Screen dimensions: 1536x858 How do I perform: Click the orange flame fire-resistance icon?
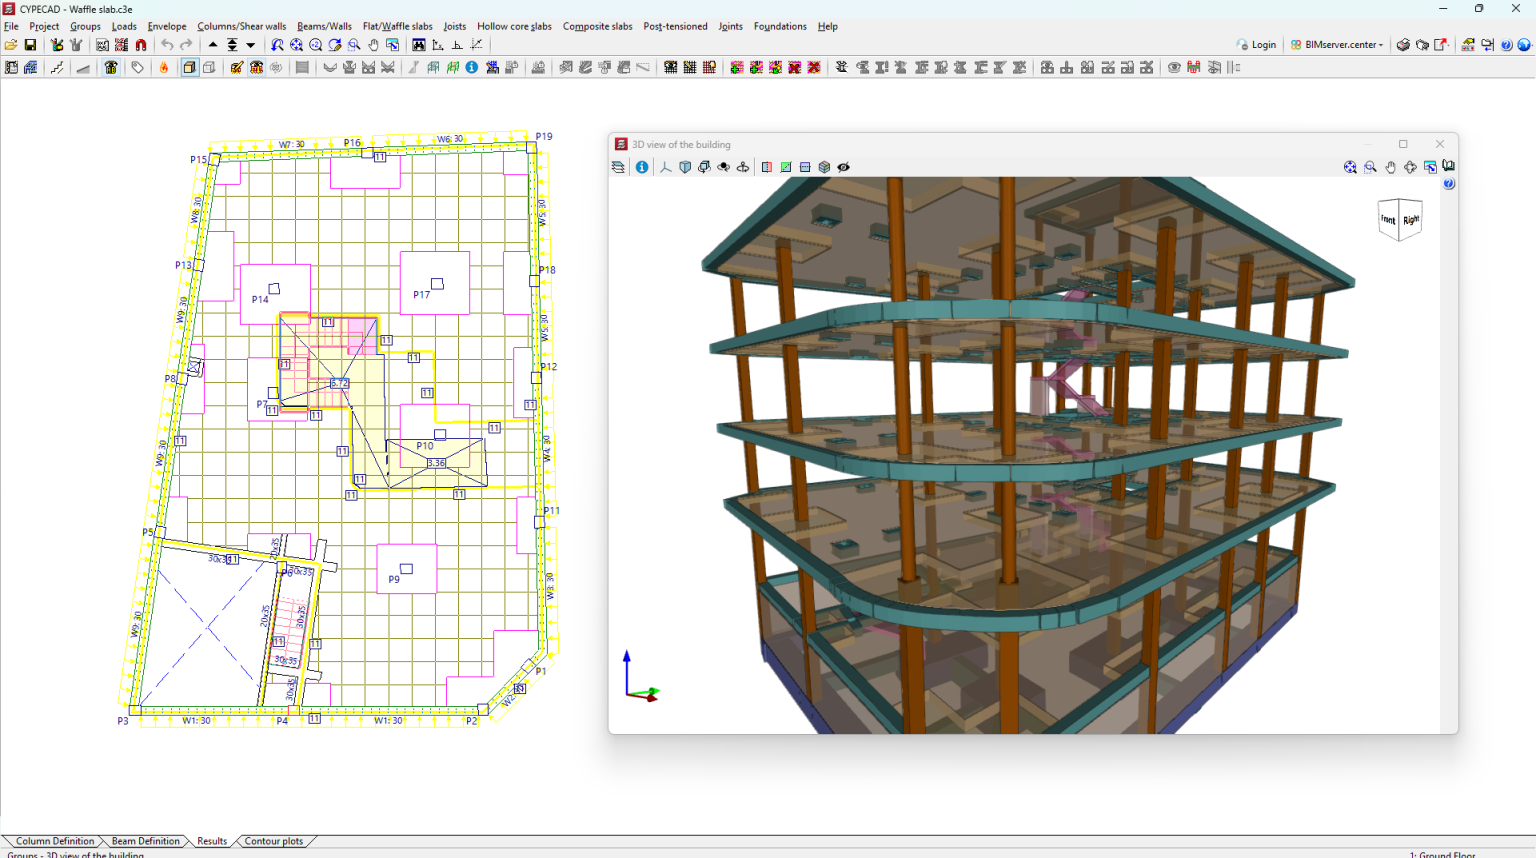164,68
